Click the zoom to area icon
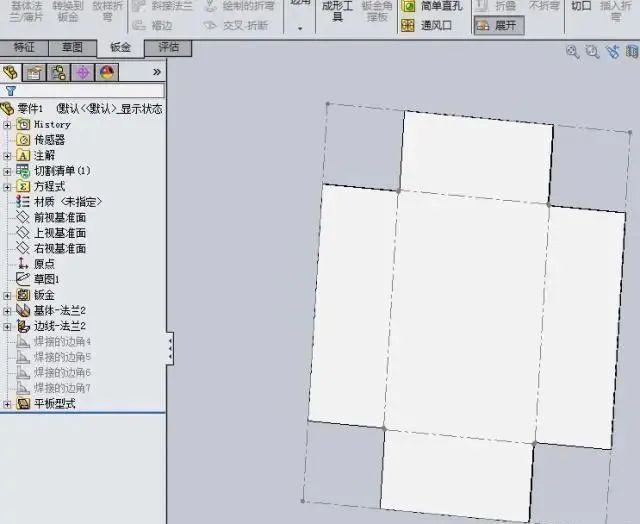 coord(592,52)
